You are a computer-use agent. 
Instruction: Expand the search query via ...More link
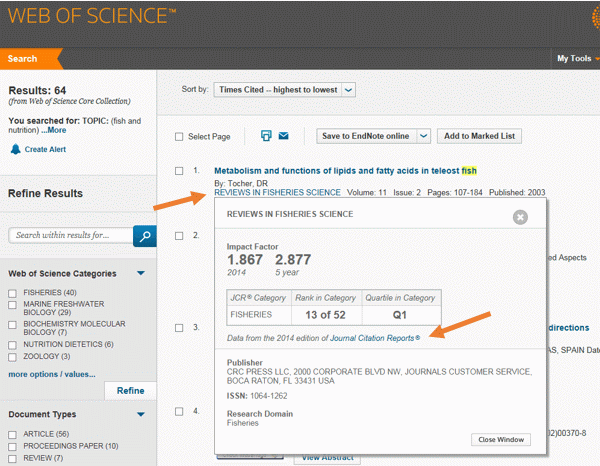click(54, 130)
